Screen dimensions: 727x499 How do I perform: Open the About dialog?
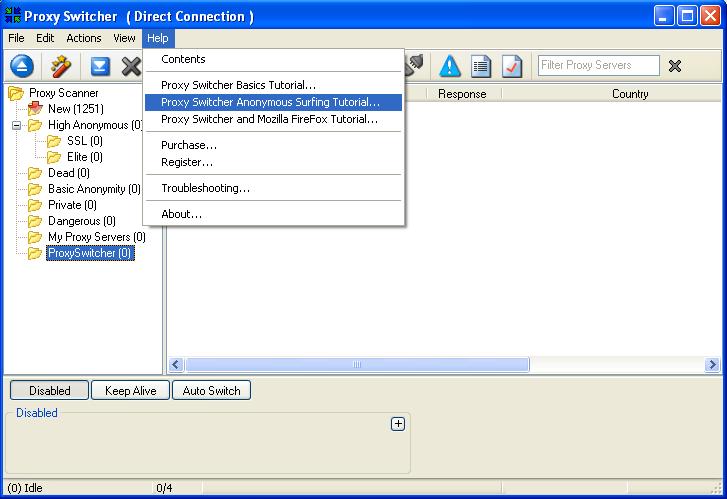coord(274,214)
